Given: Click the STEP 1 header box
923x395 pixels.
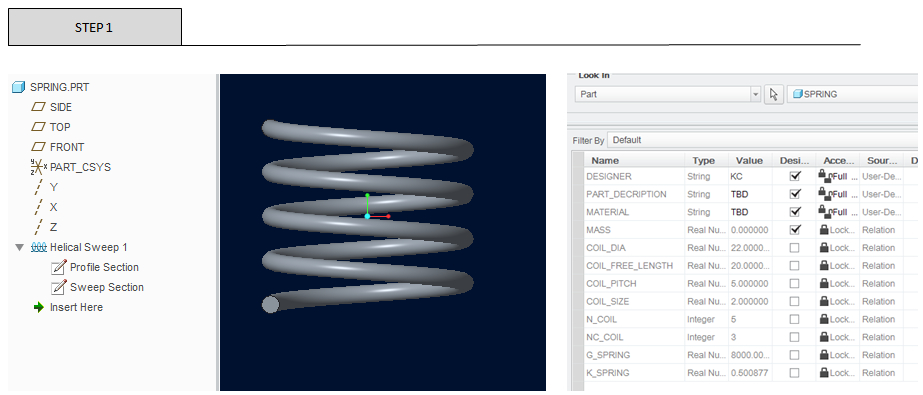Looking at the screenshot, I should pyautogui.click(x=95, y=27).
